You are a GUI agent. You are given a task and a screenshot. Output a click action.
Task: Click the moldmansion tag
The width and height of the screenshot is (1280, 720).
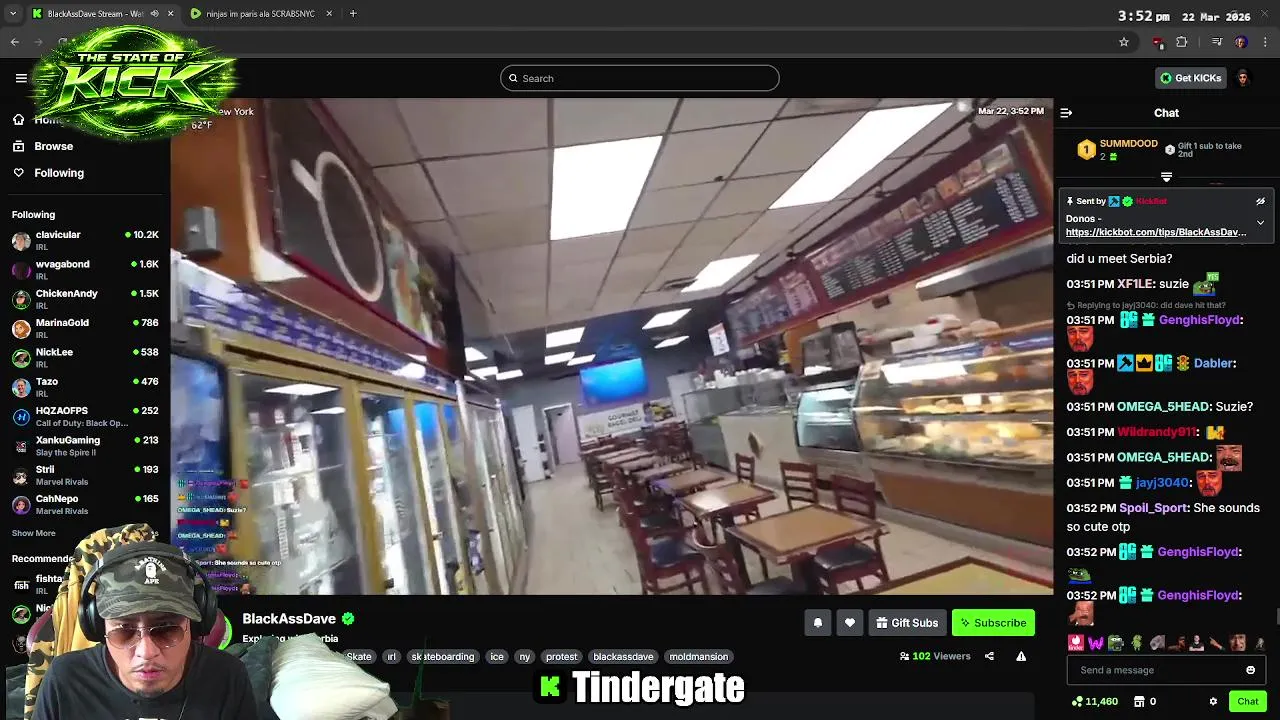pos(699,657)
